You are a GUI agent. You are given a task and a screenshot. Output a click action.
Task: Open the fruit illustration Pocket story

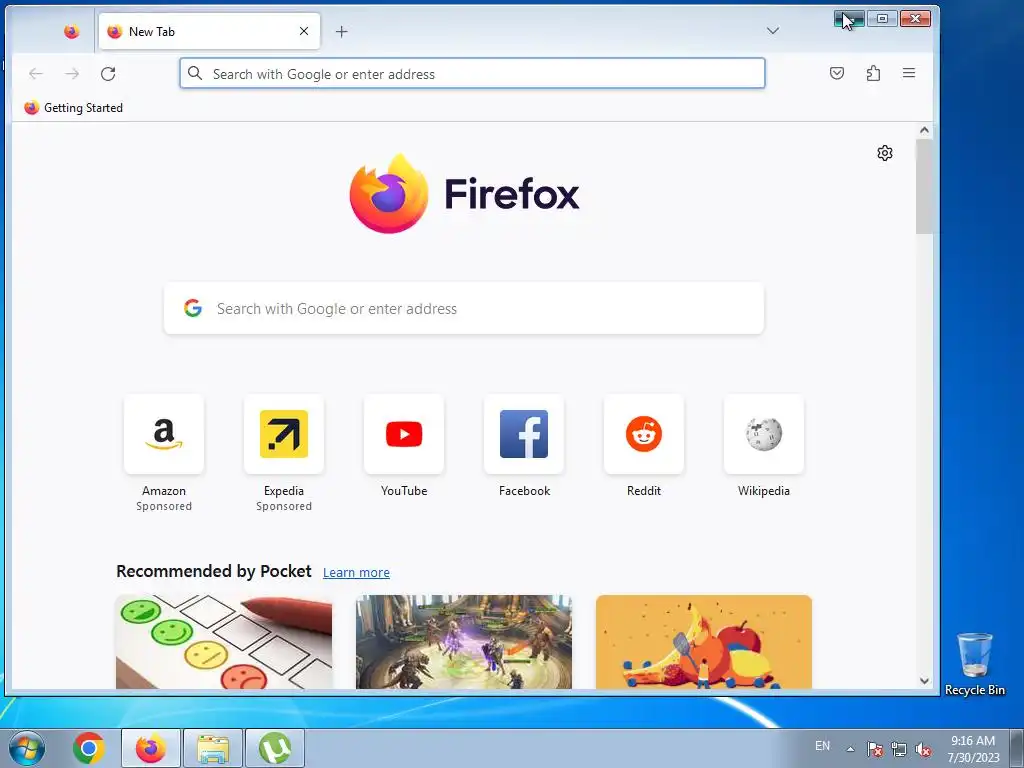[704, 642]
